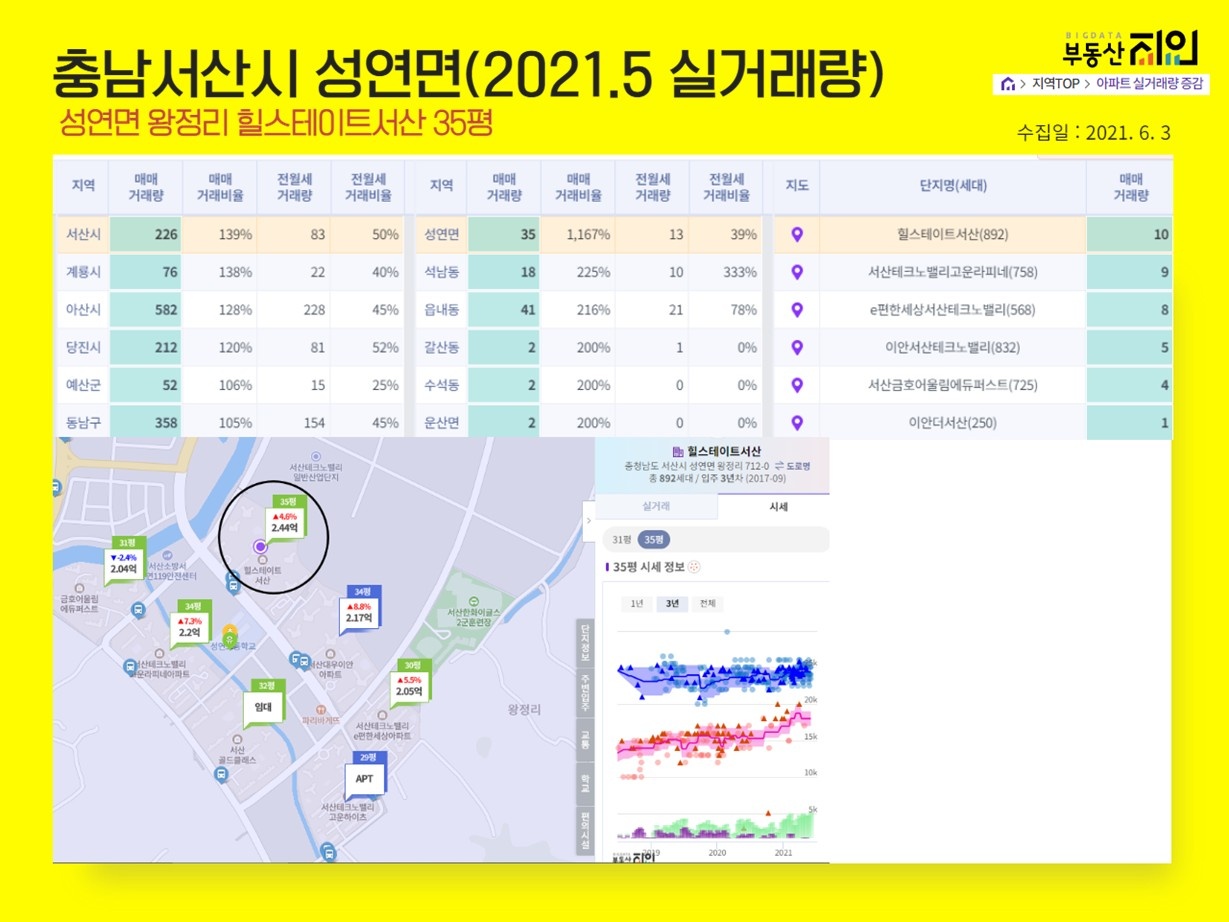Select the 3년 chart period

(671, 604)
